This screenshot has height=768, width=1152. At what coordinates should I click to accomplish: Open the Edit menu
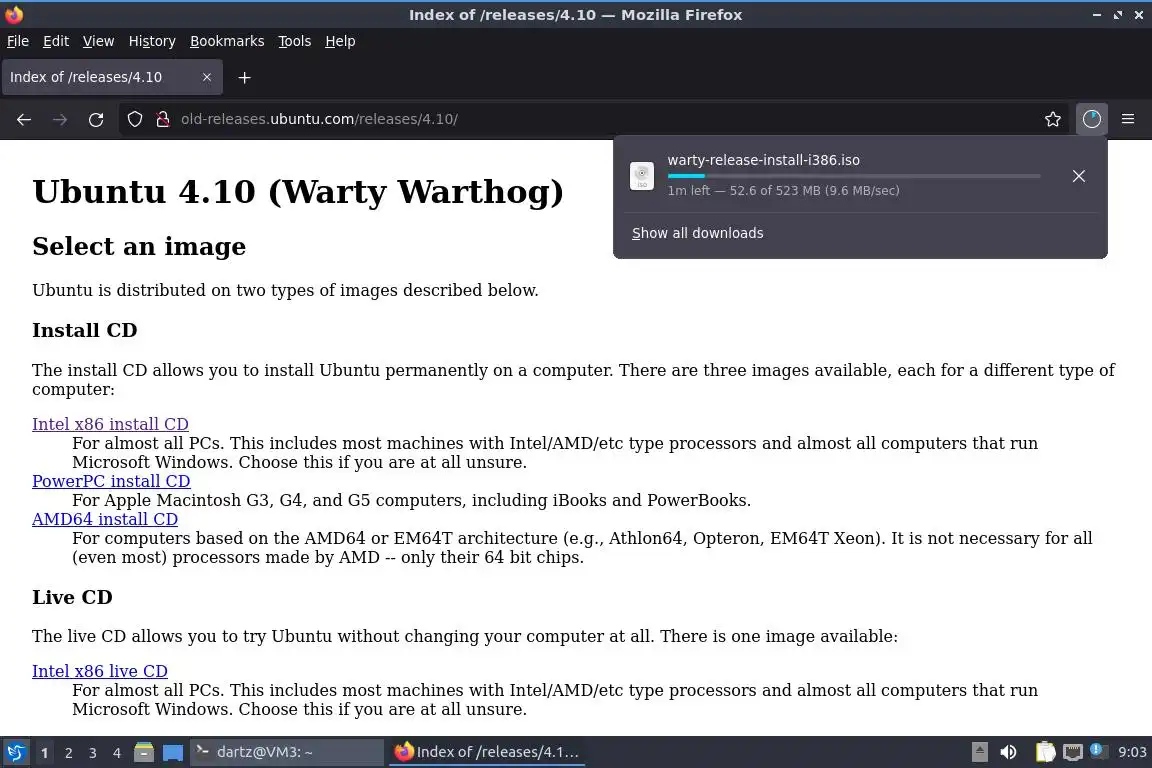pos(56,41)
